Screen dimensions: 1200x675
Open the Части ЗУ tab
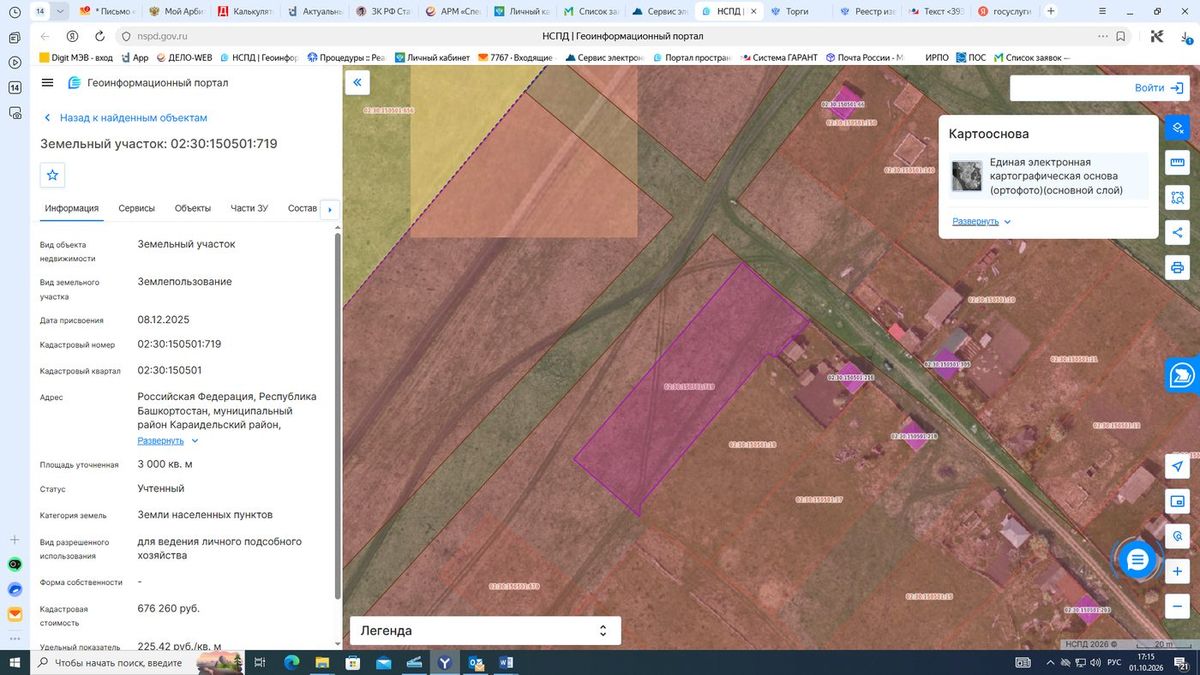coord(249,208)
